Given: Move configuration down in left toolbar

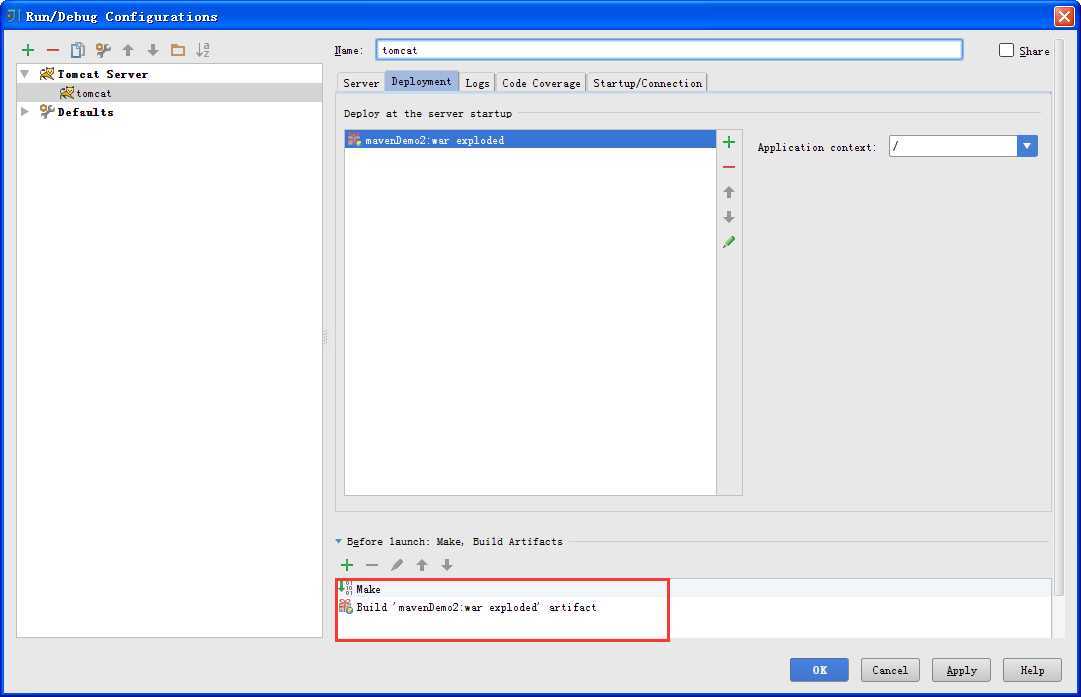Looking at the screenshot, I should pos(153,50).
